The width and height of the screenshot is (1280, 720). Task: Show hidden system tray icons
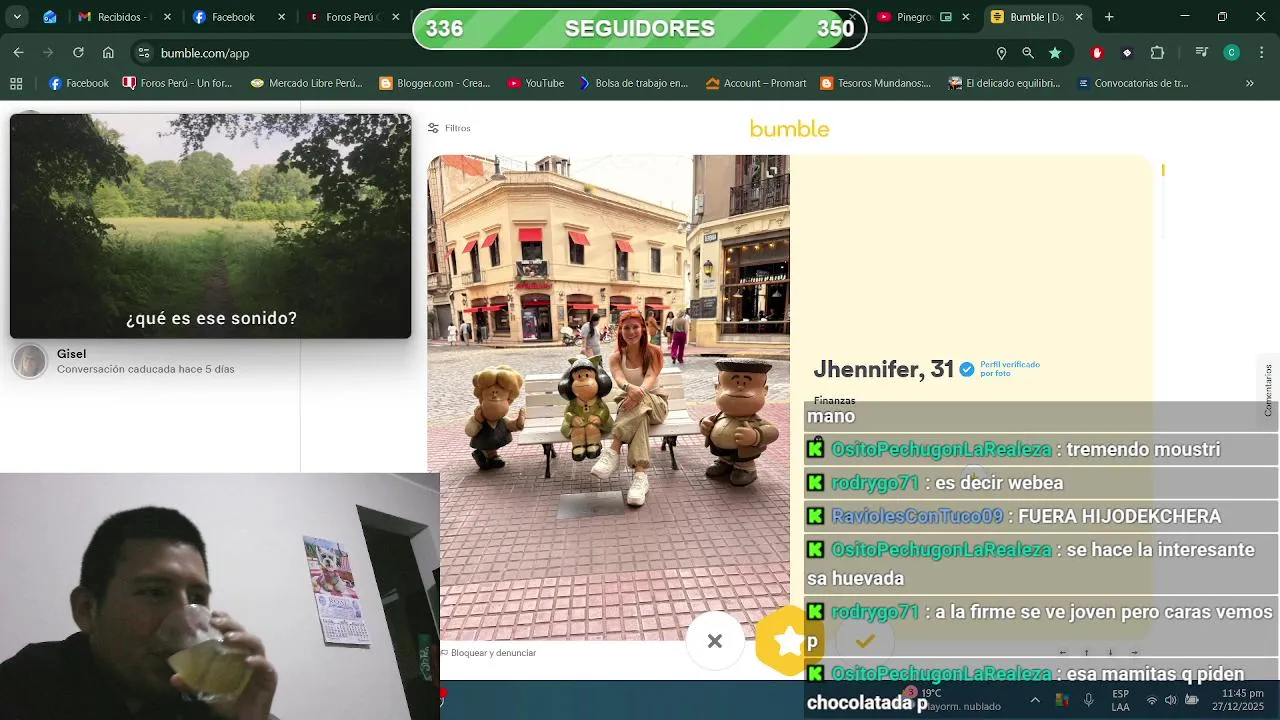pyautogui.click(x=1035, y=700)
